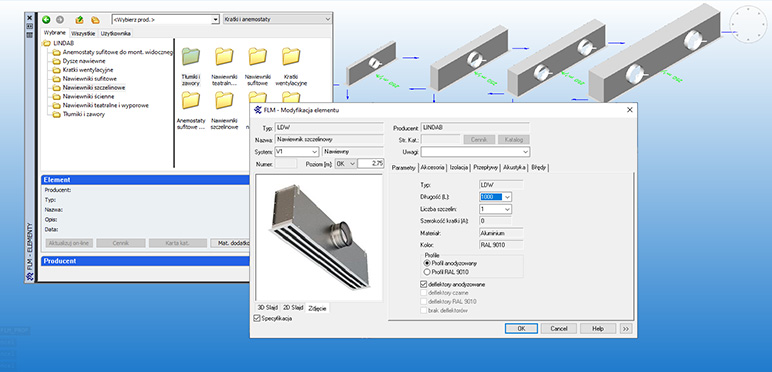Click the Cennik button next to Str. Kat.
Screen dimensions: 772x372
coord(479,140)
